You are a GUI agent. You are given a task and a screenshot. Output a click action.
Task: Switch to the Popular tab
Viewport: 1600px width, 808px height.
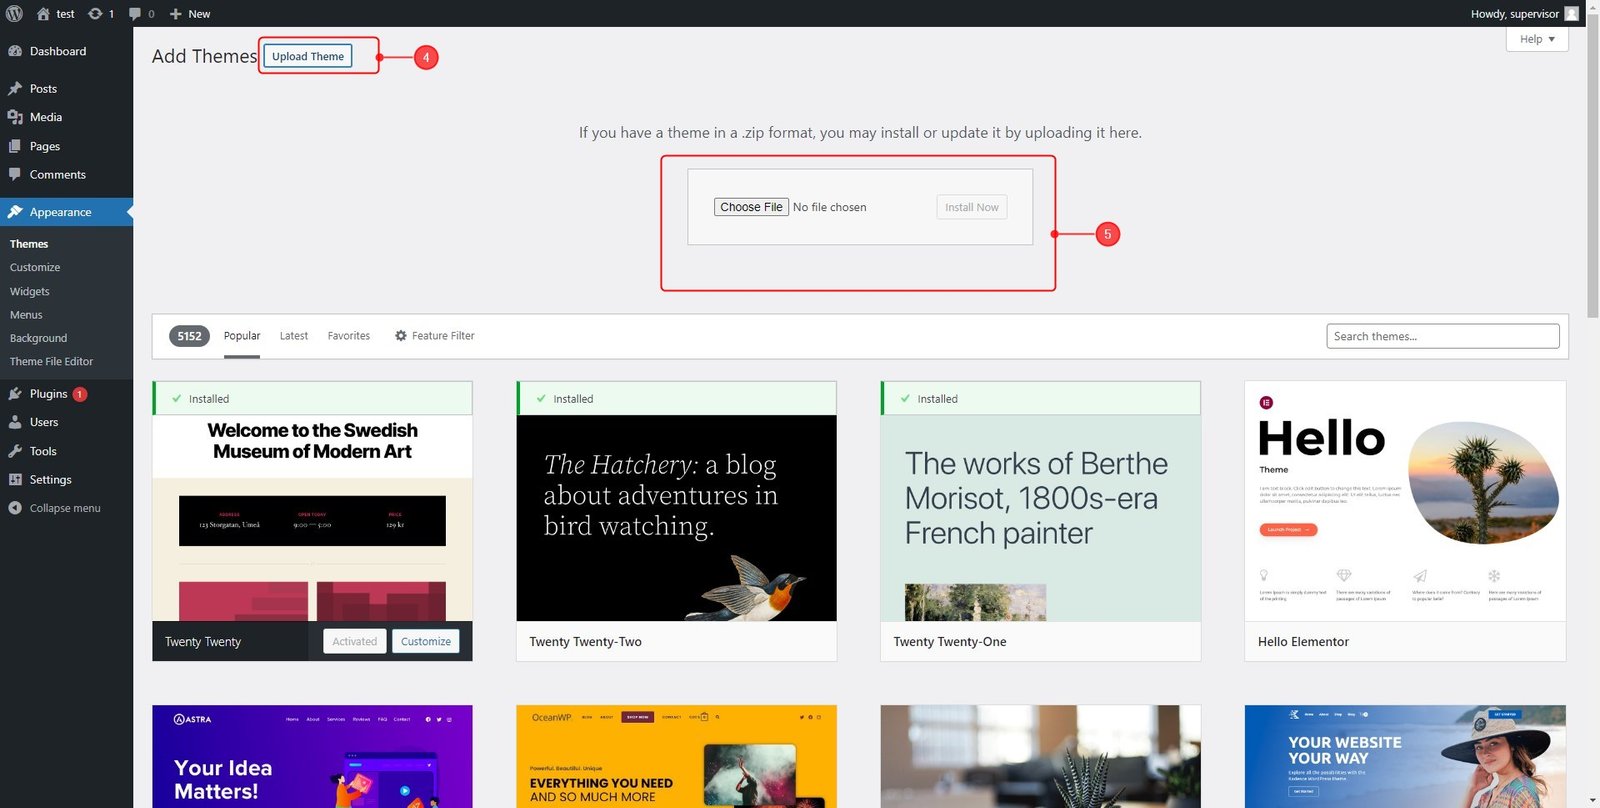coord(242,336)
